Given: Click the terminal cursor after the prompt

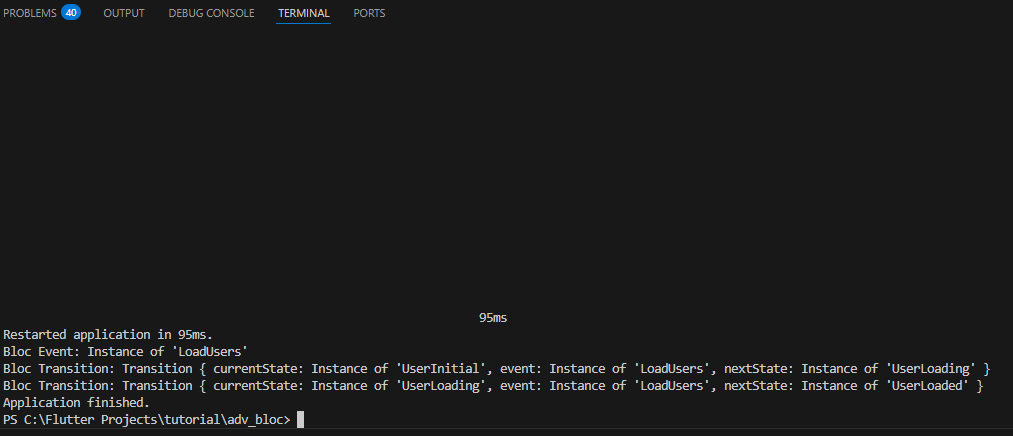Looking at the screenshot, I should (x=300, y=420).
